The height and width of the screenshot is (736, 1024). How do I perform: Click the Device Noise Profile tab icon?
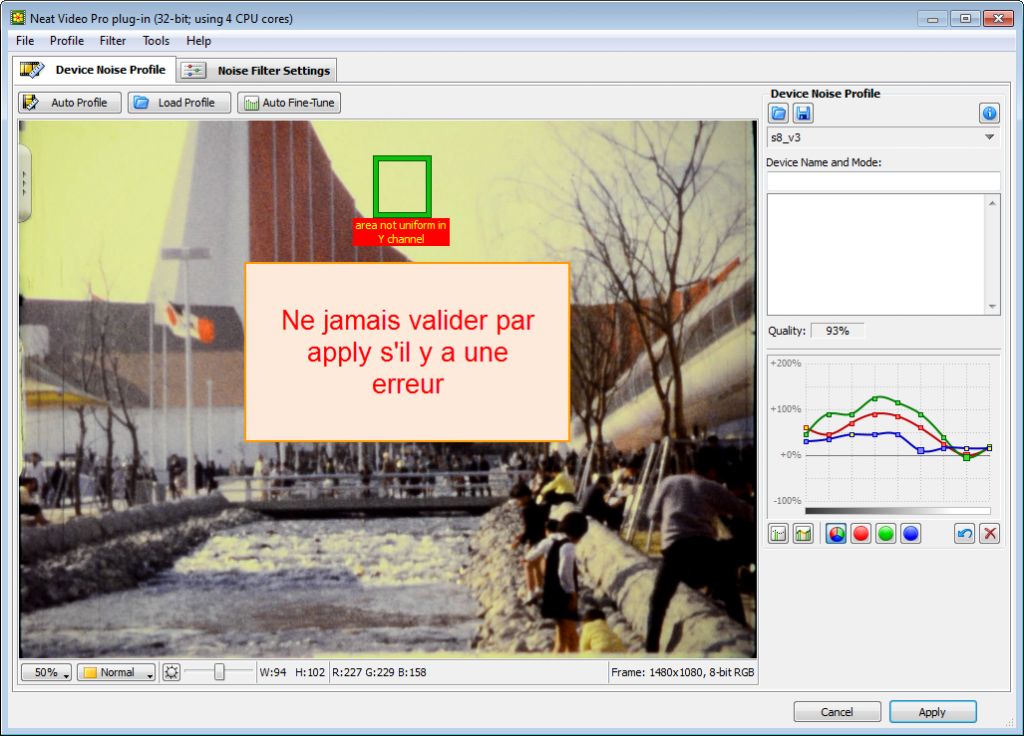32,70
